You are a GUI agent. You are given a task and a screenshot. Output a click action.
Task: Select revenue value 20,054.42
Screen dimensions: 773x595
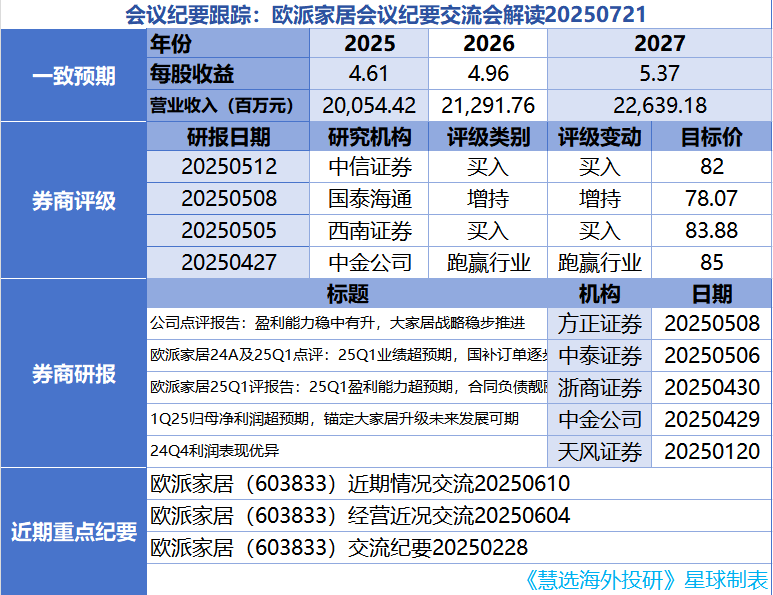(x=369, y=105)
